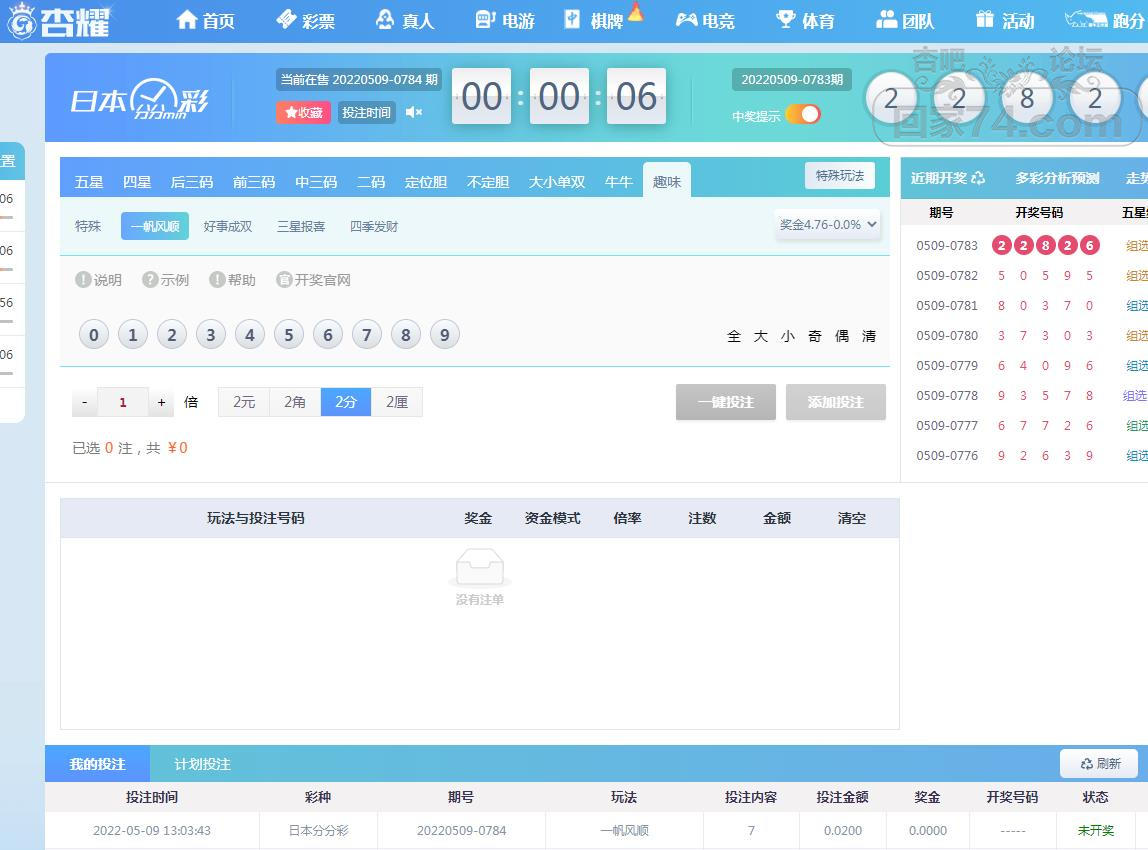This screenshot has height=850, width=1148.
Task: Pick number ball 0
Action: (94, 335)
